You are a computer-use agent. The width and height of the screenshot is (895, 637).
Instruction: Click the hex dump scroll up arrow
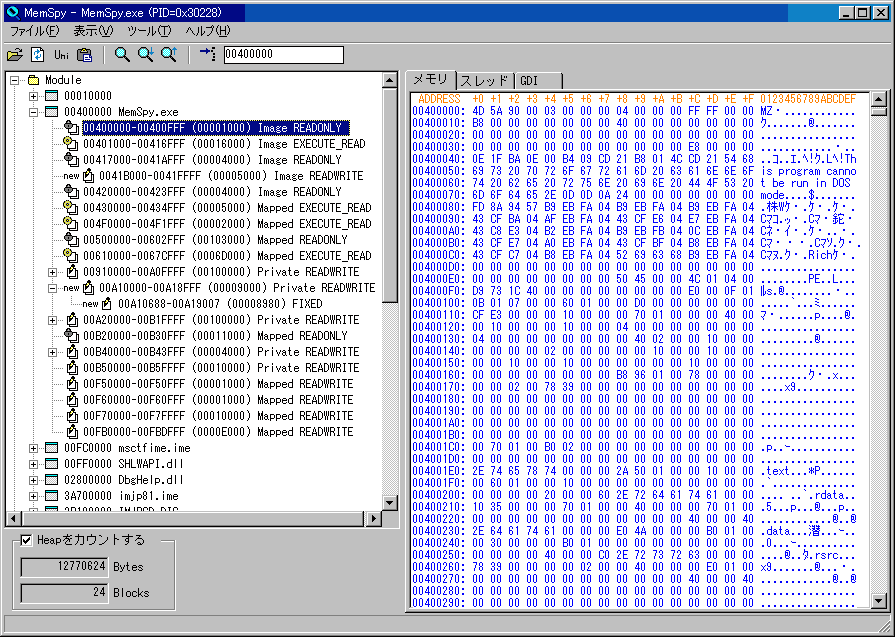tap(879, 99)
